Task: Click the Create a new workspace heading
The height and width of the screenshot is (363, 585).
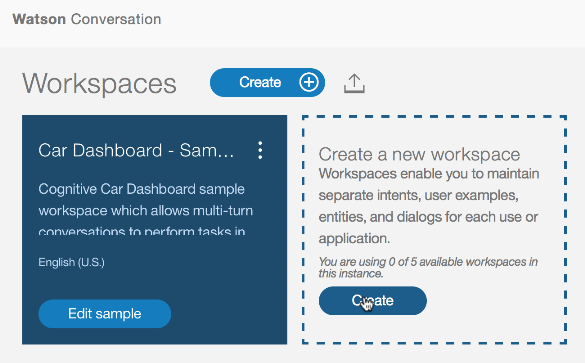Action: [419, 154]
